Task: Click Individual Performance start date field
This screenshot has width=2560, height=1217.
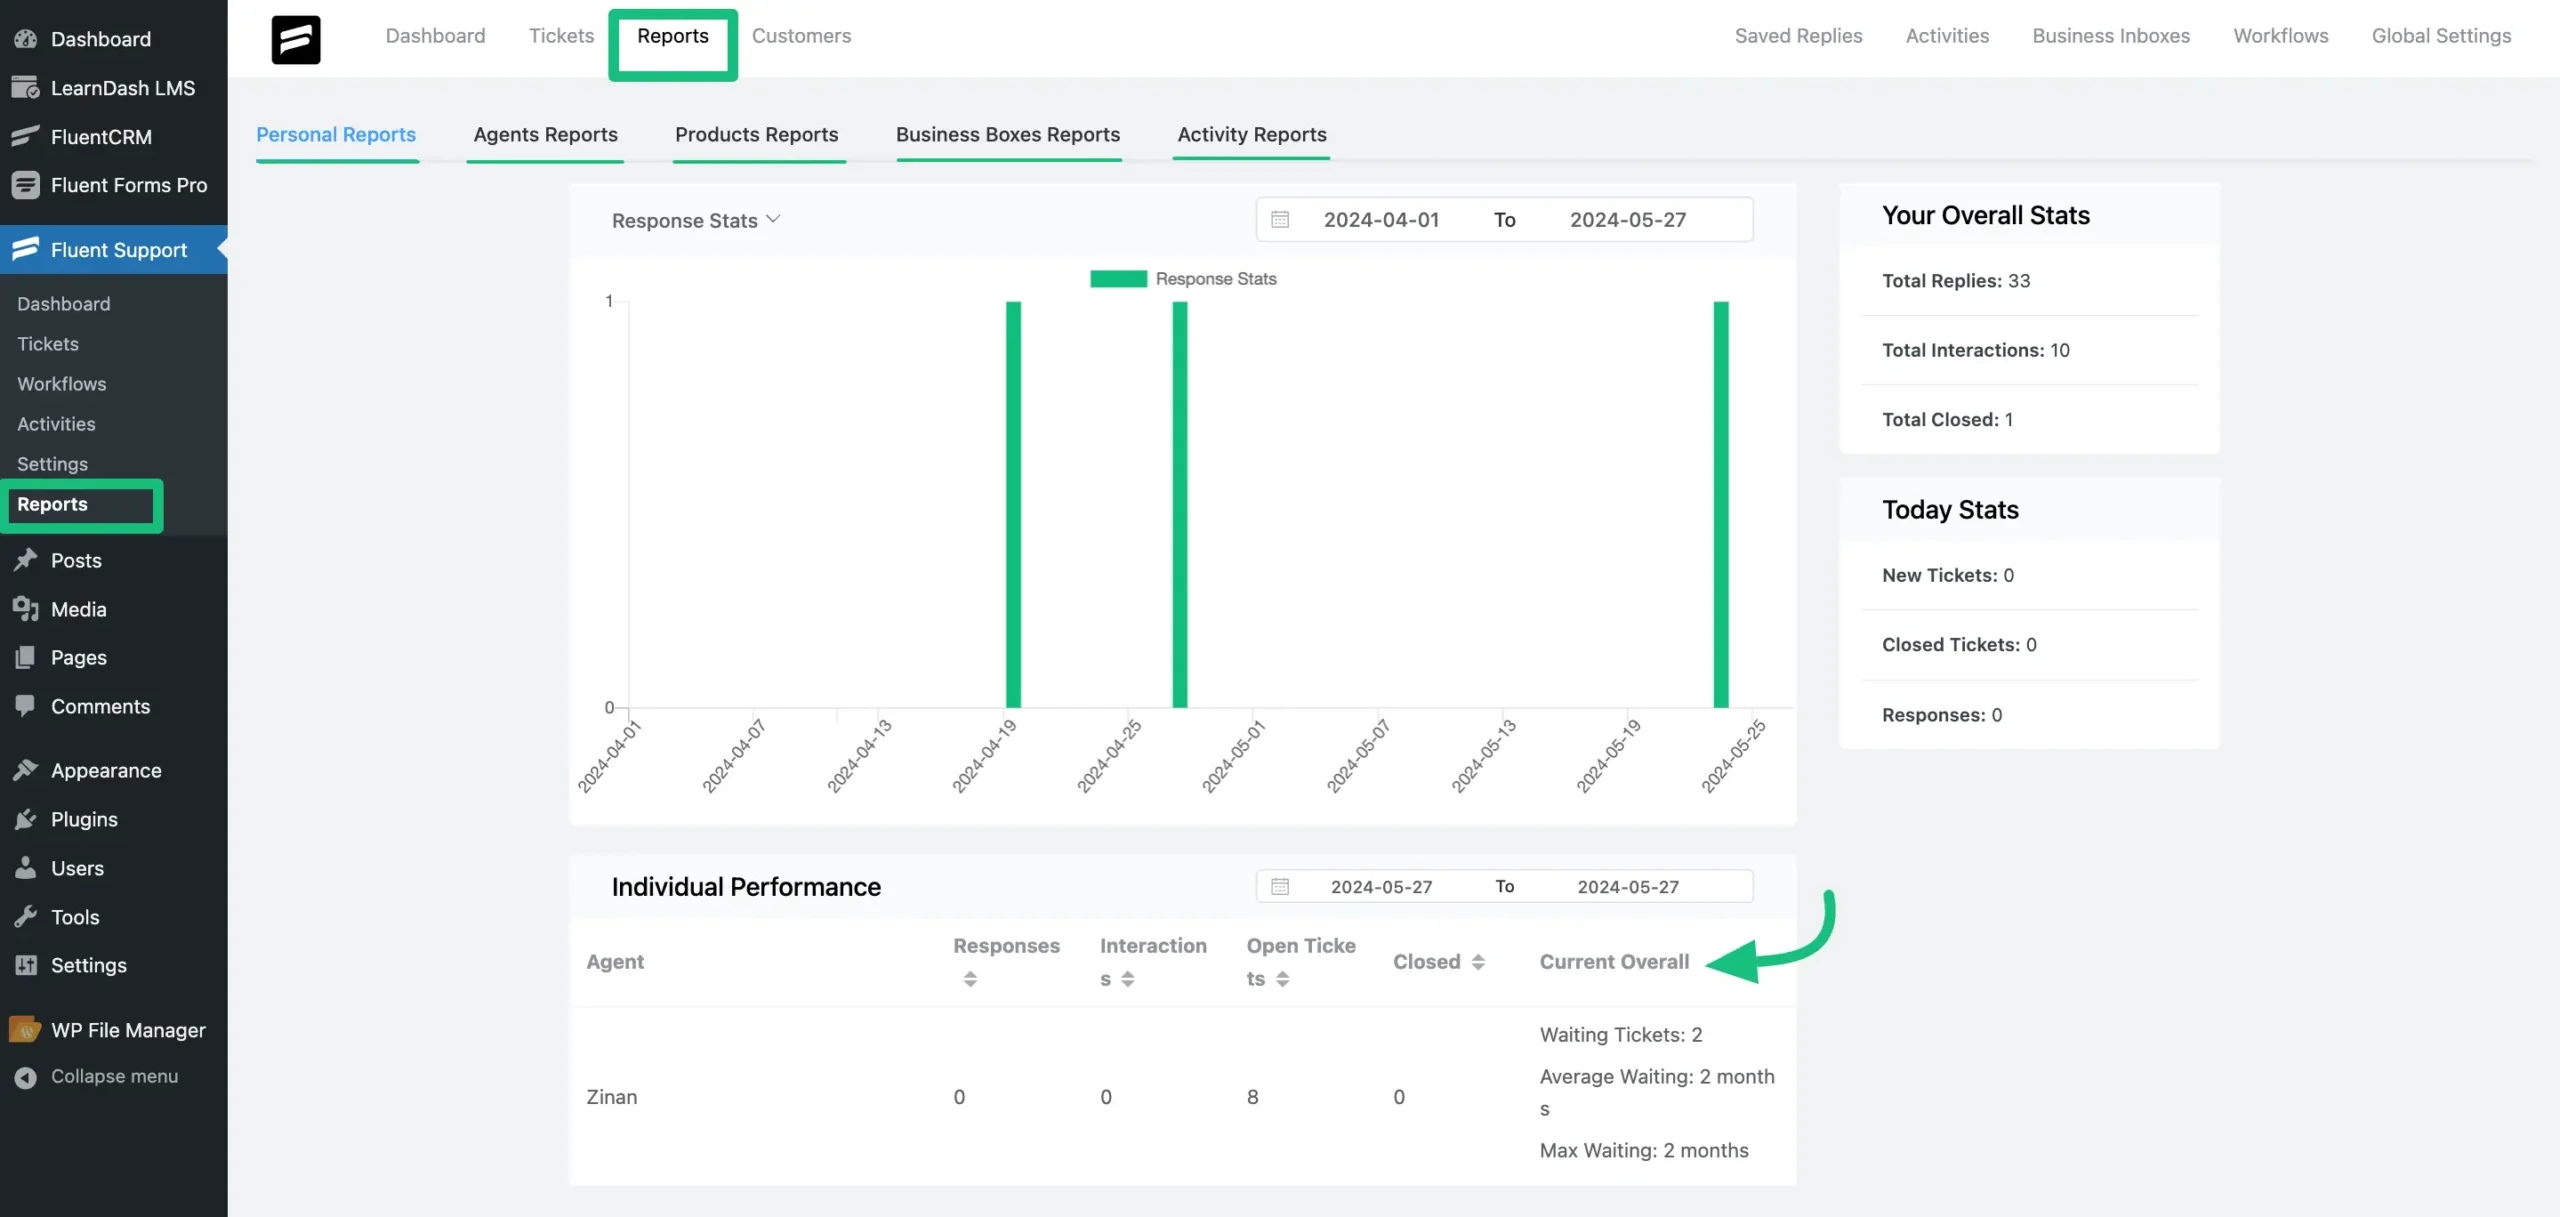Action: click(1381, 887)
